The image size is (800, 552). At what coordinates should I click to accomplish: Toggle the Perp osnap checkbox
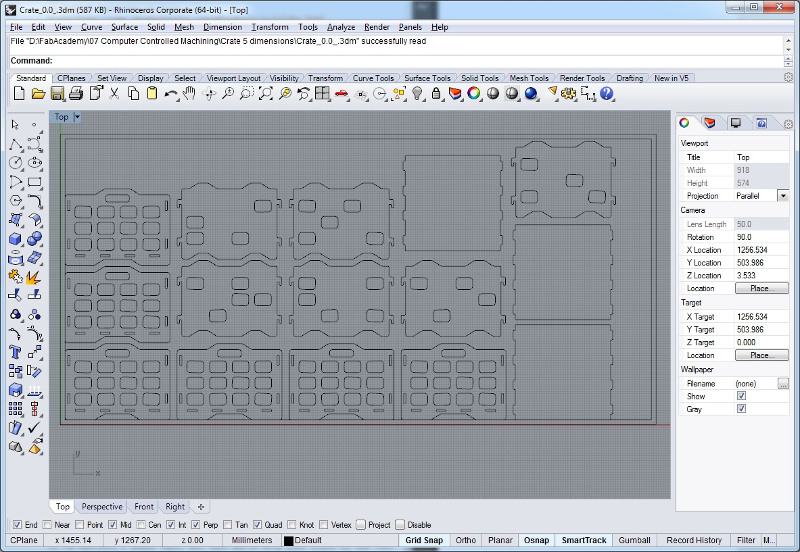(x=195, y=525)
